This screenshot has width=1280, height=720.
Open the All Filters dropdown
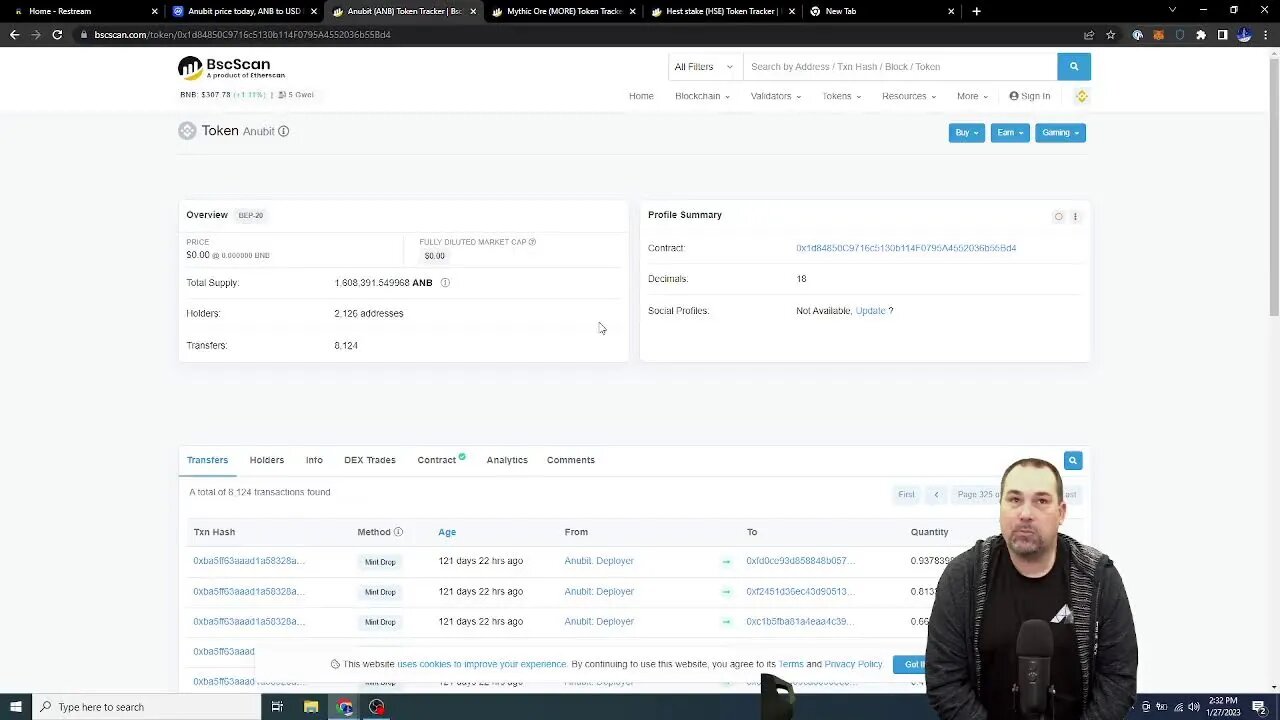704,67
